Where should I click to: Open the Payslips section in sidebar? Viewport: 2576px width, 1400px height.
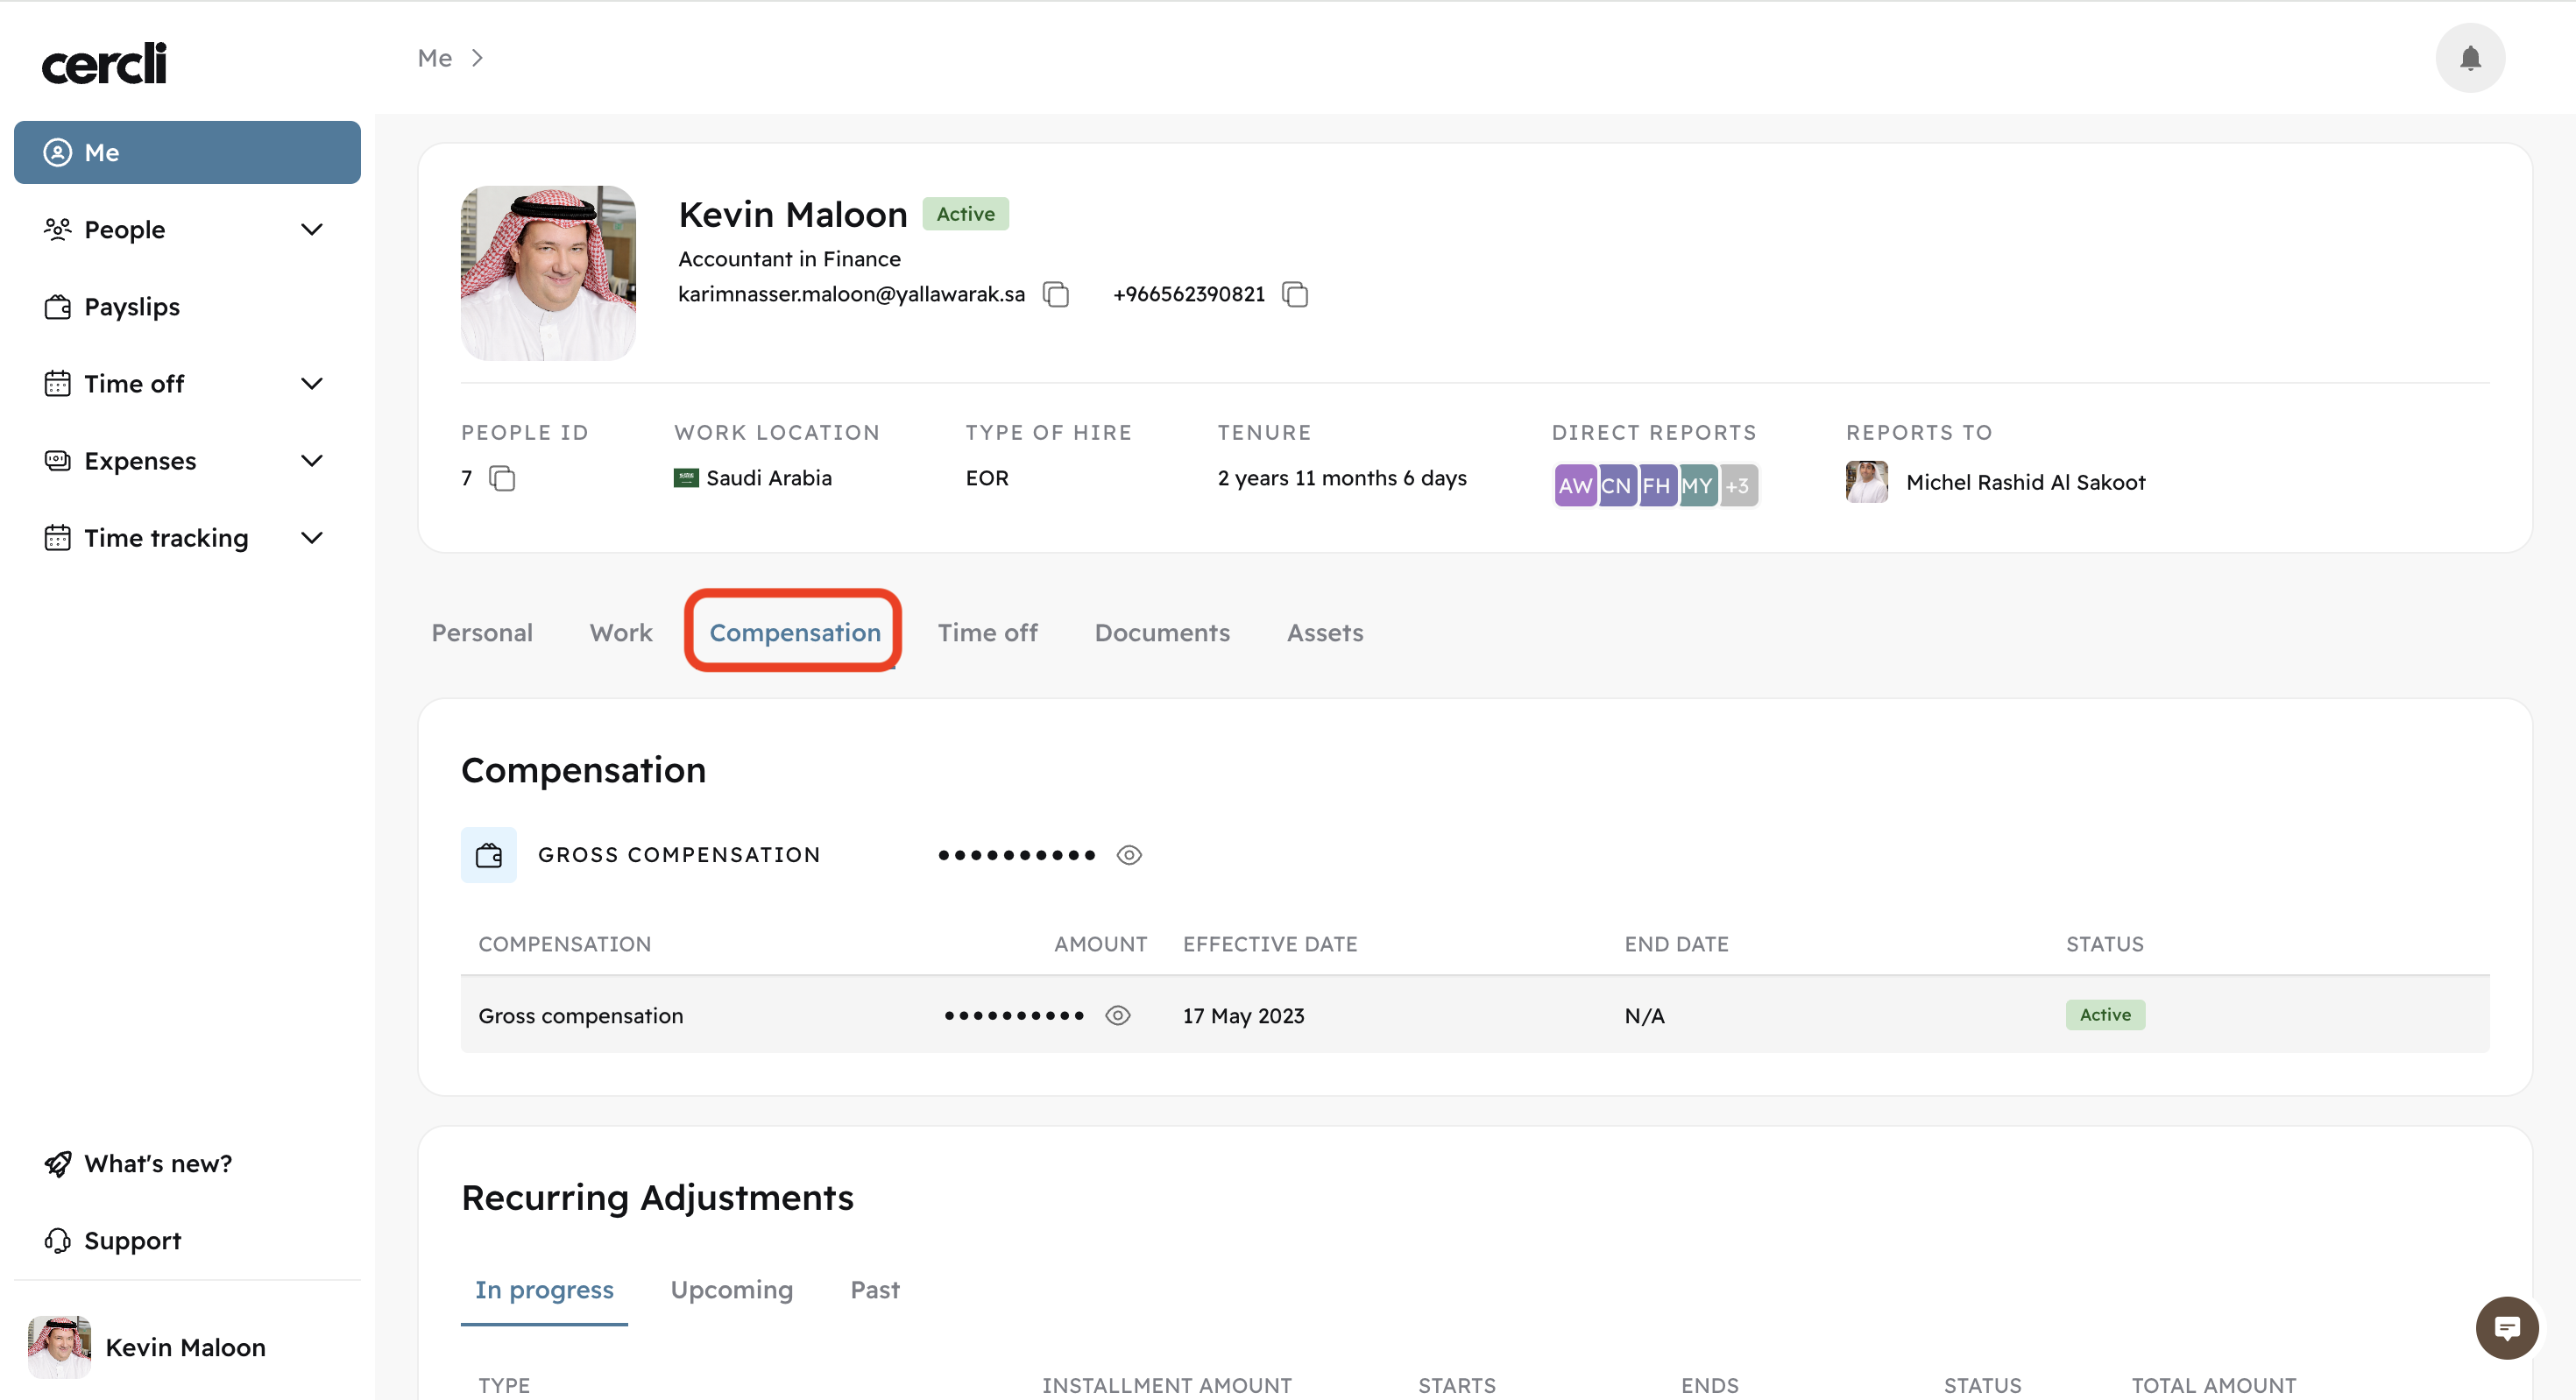click(130, 306)
